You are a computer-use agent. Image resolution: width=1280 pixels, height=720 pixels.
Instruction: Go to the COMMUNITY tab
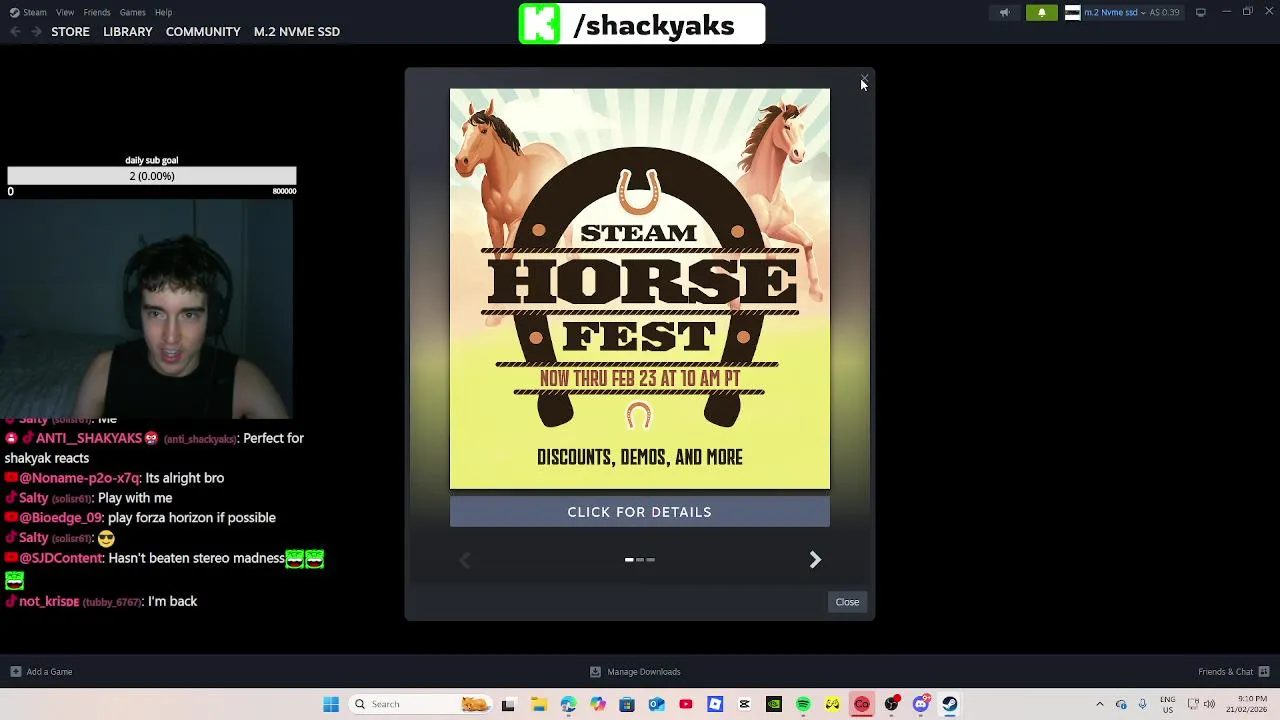[203, 31]
